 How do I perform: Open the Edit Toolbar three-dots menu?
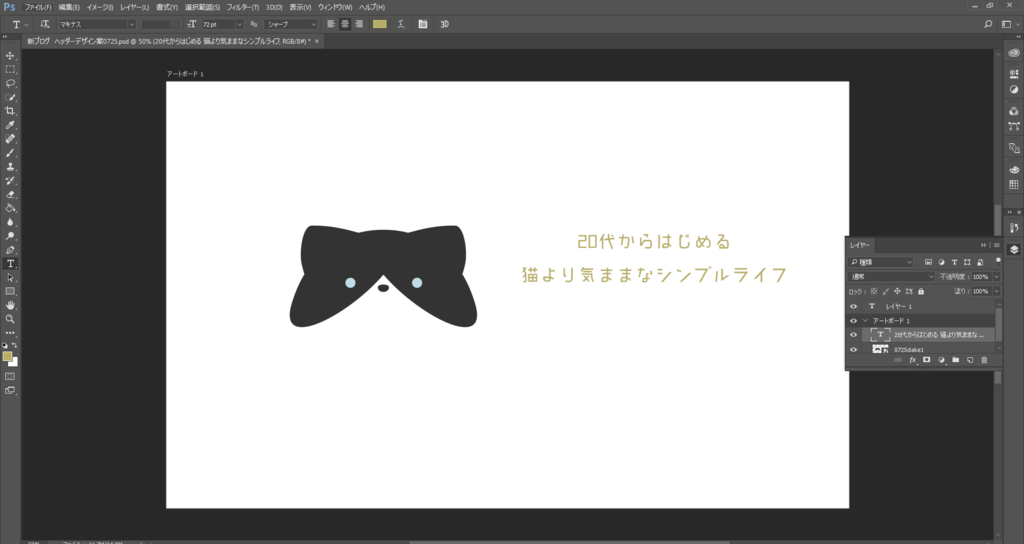(10, 333)
